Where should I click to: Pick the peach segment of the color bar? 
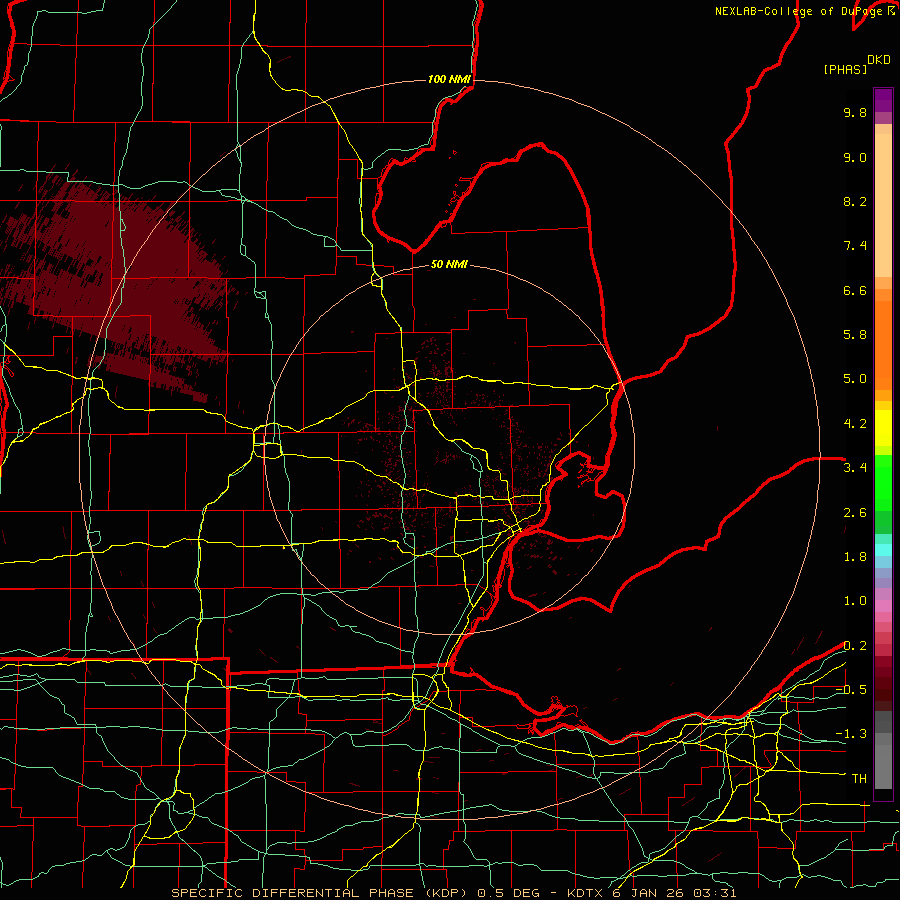pos(883,207)
